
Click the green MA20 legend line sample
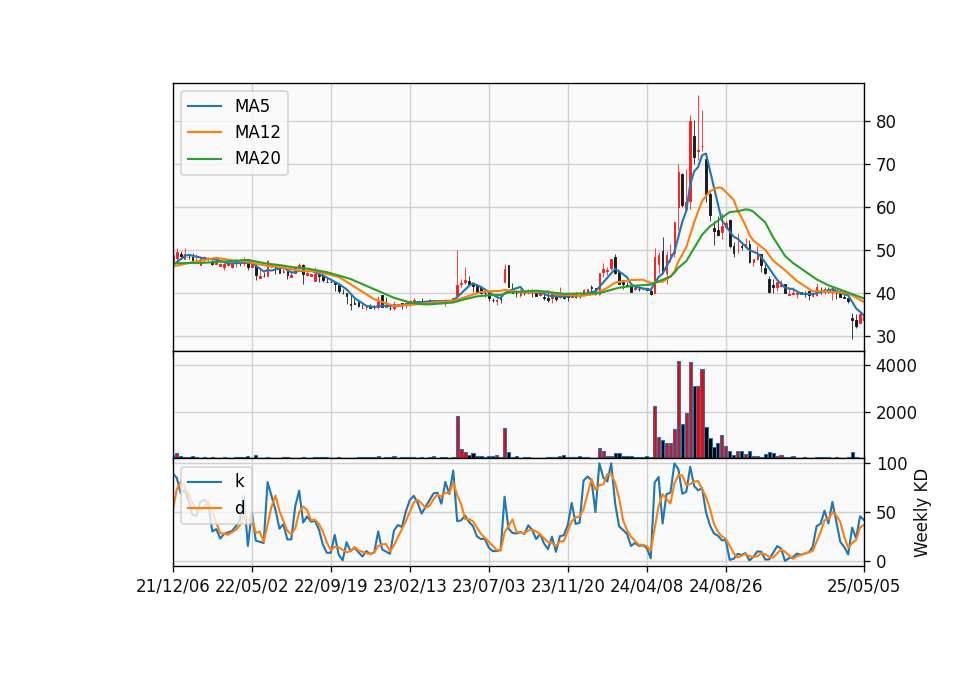tap(204, 158)
